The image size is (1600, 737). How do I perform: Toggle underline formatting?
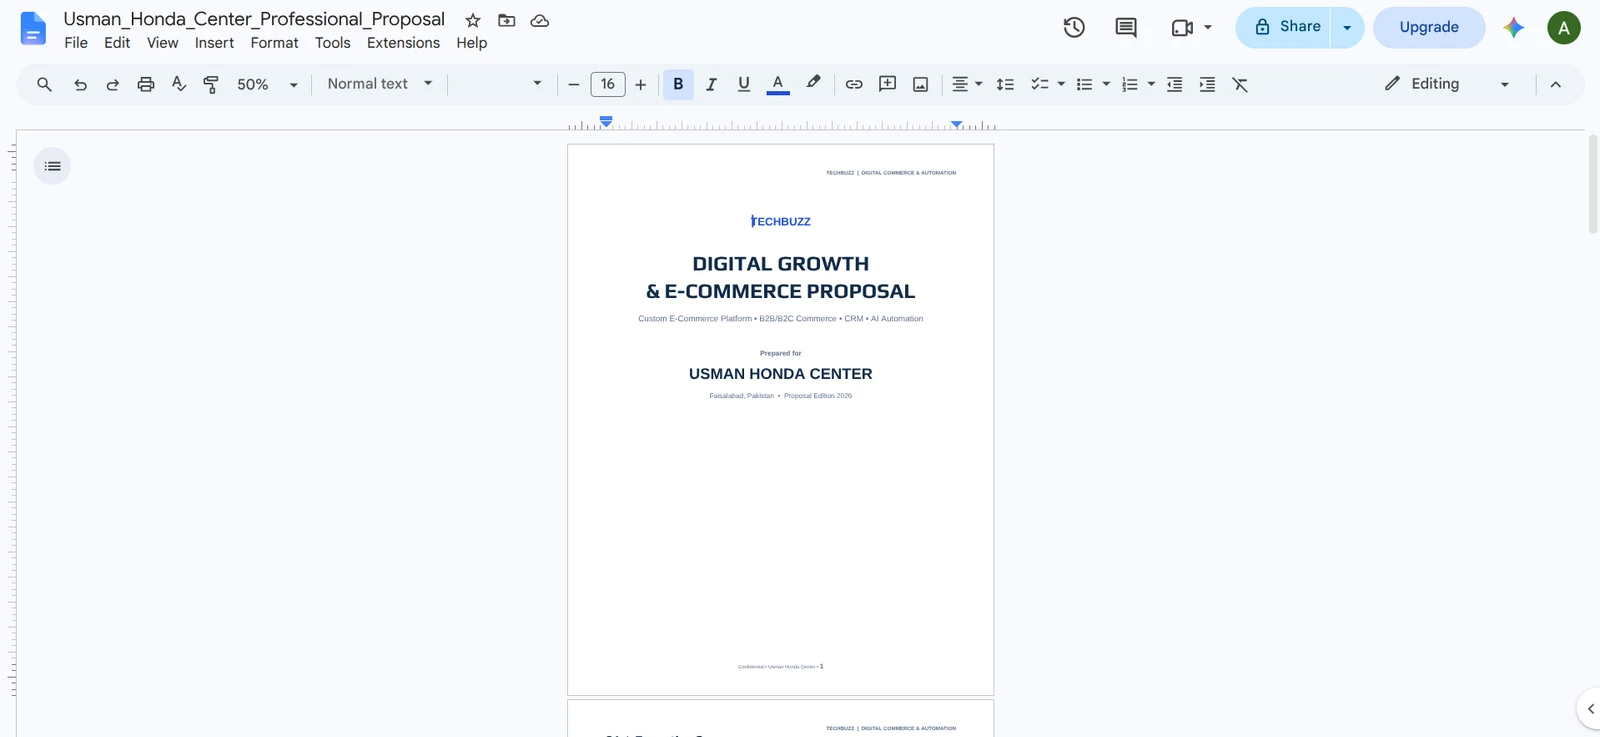(744, 84)
